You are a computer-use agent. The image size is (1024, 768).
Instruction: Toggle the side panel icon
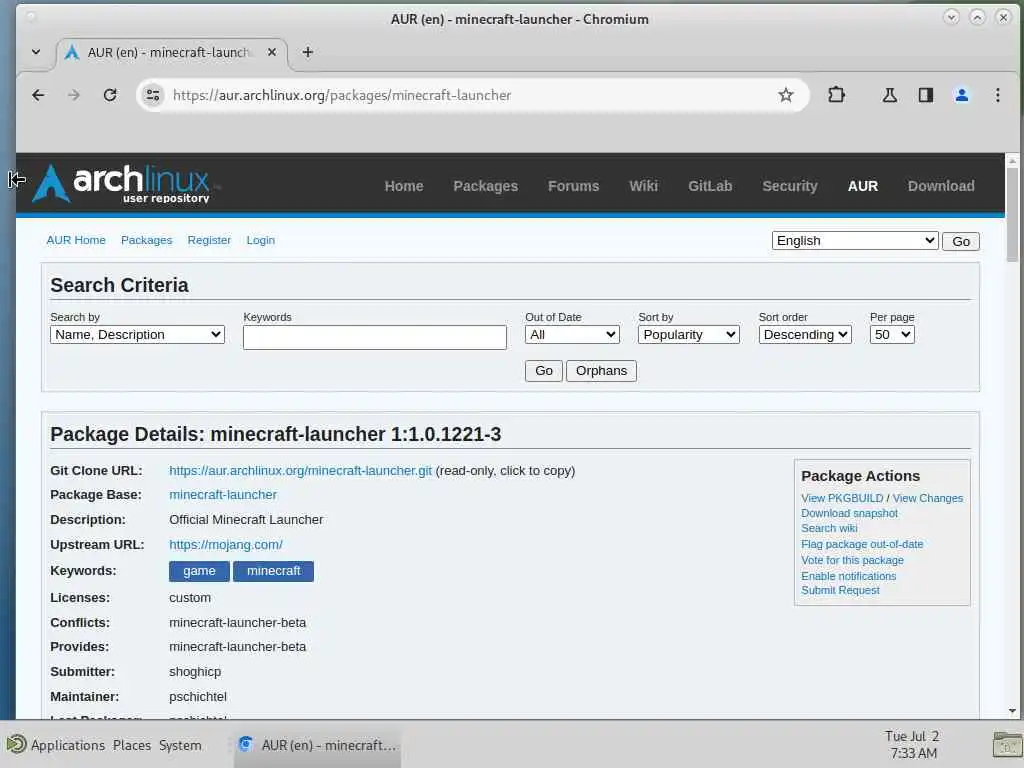[925, 95]
